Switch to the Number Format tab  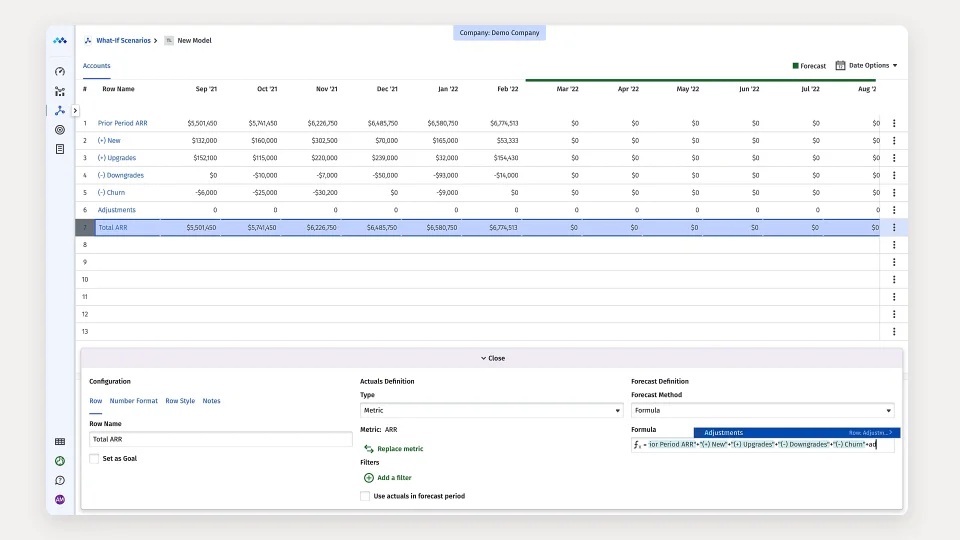tap(133, 401)
